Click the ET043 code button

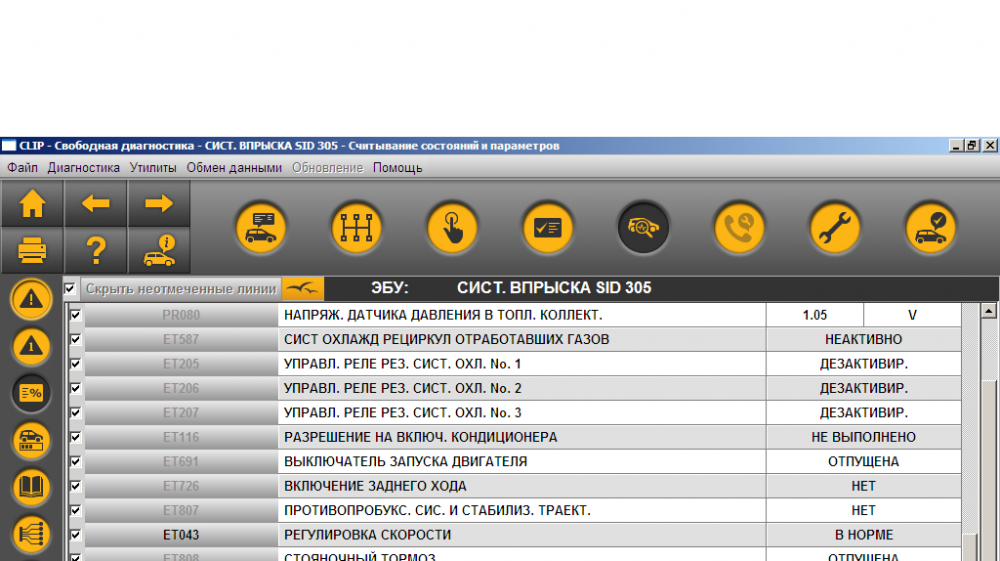pyautogui.click(x=181, y=535)
